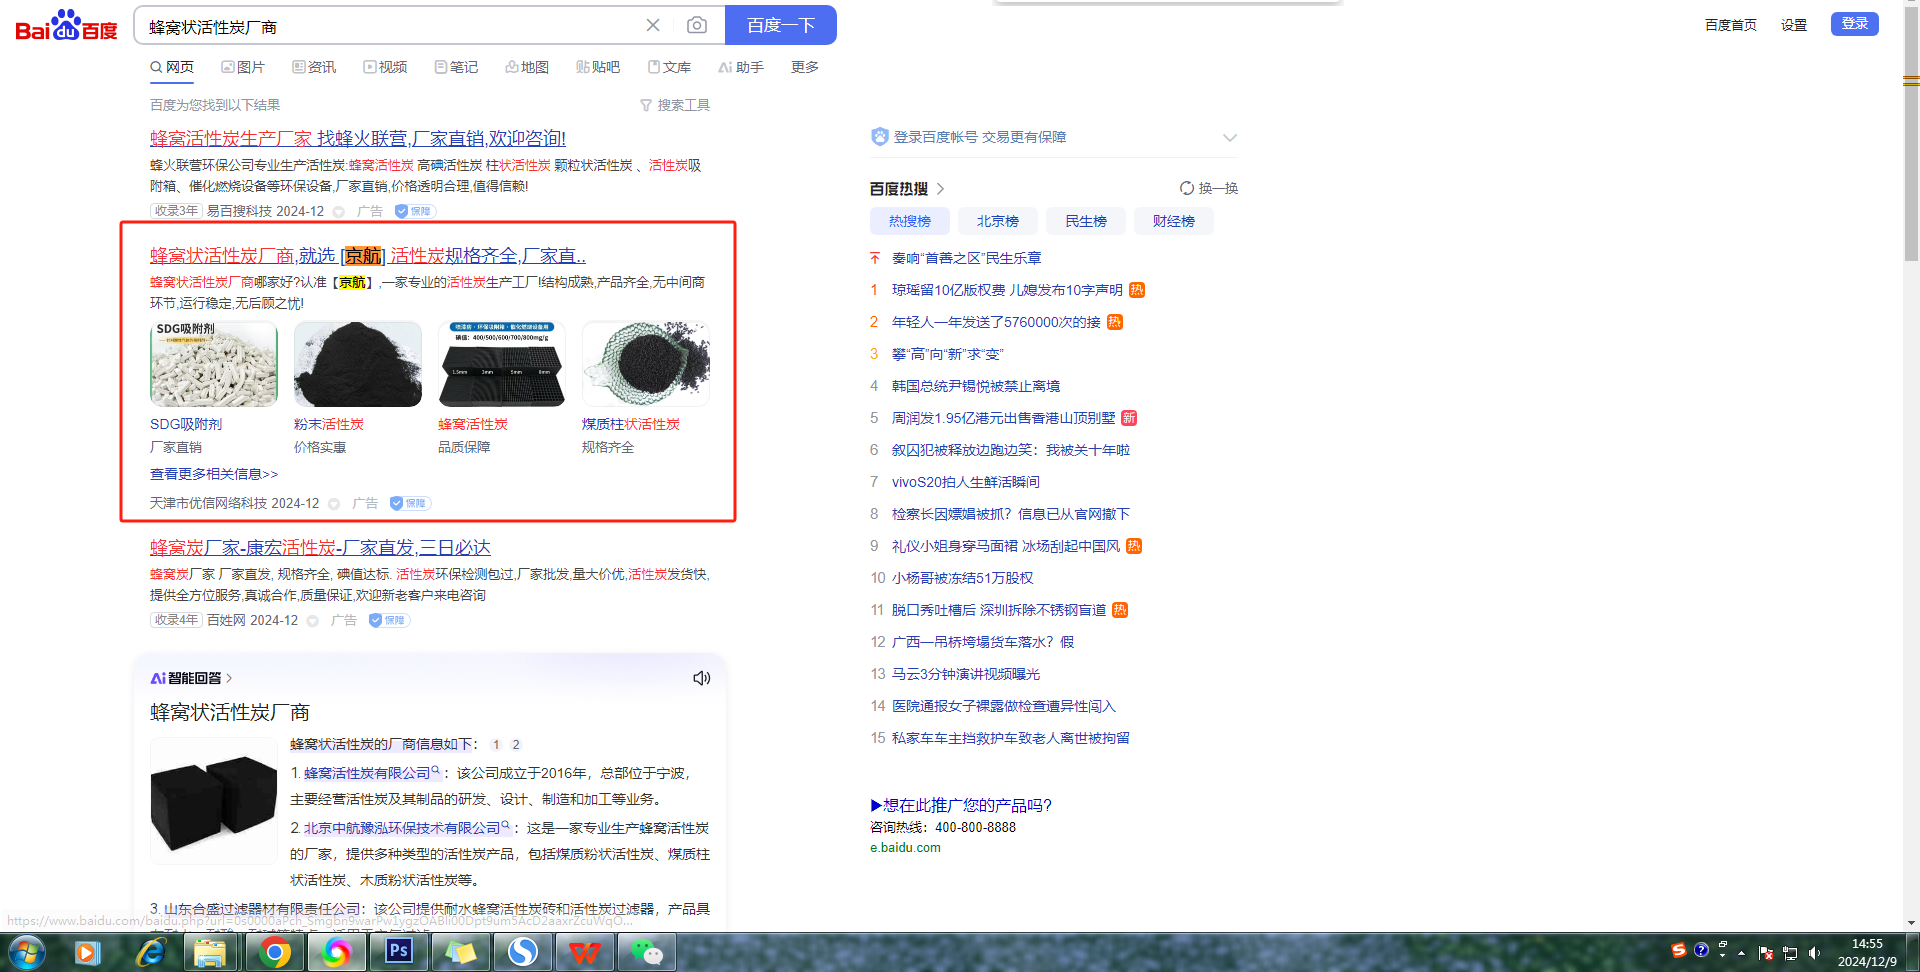The height and width of the screenshot is (972, 1920).
Task: Play the AI answer with the speaker icon
Action: (x=702, y=678)
